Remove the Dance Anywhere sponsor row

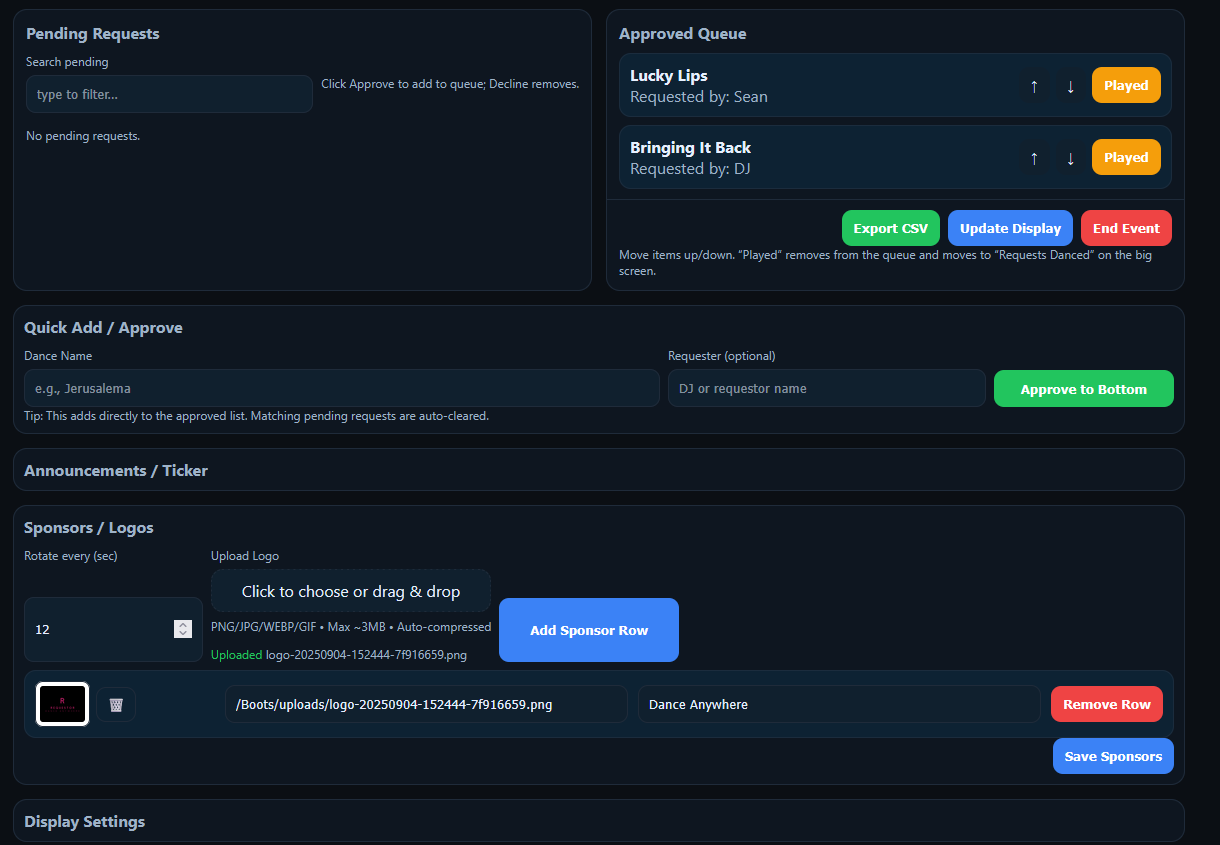[1106, 704]
